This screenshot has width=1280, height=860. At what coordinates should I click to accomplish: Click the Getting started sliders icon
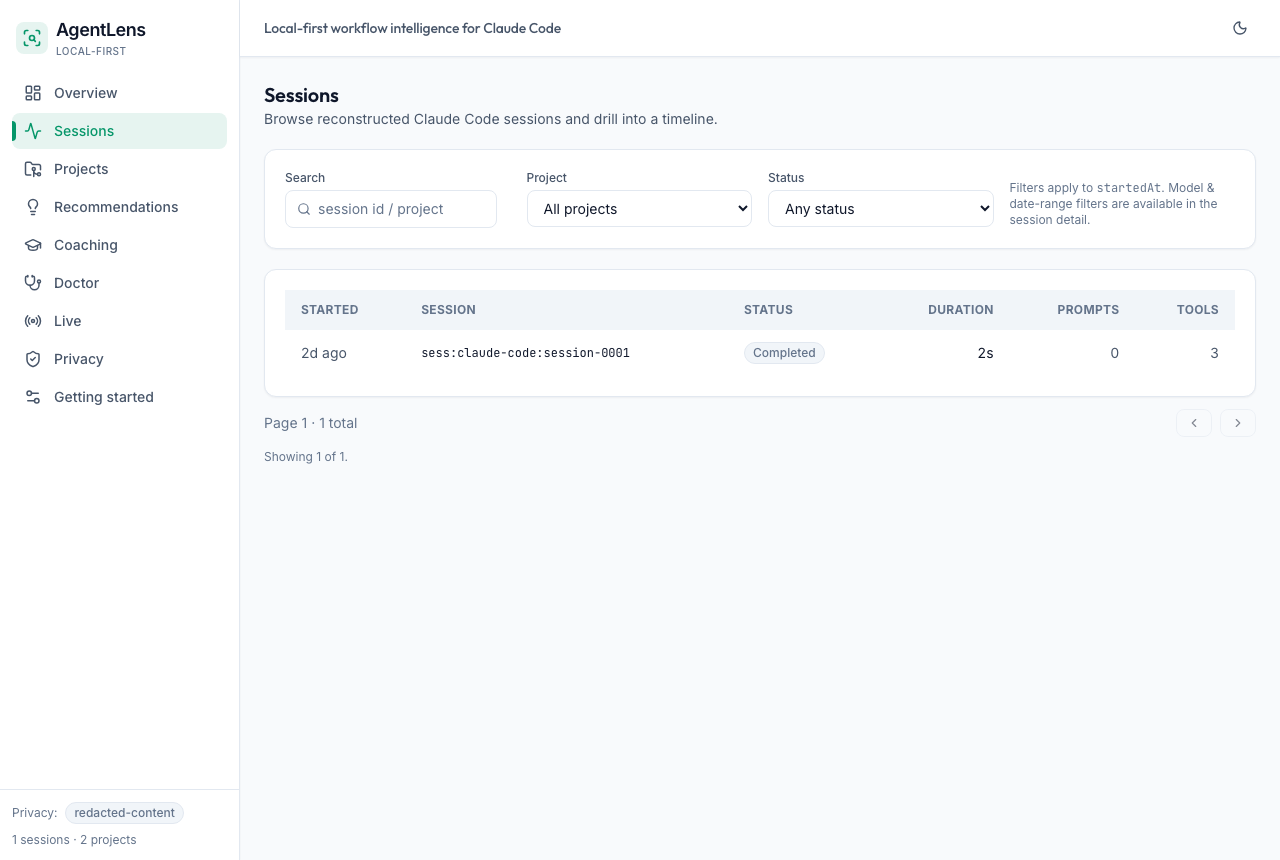33,397
